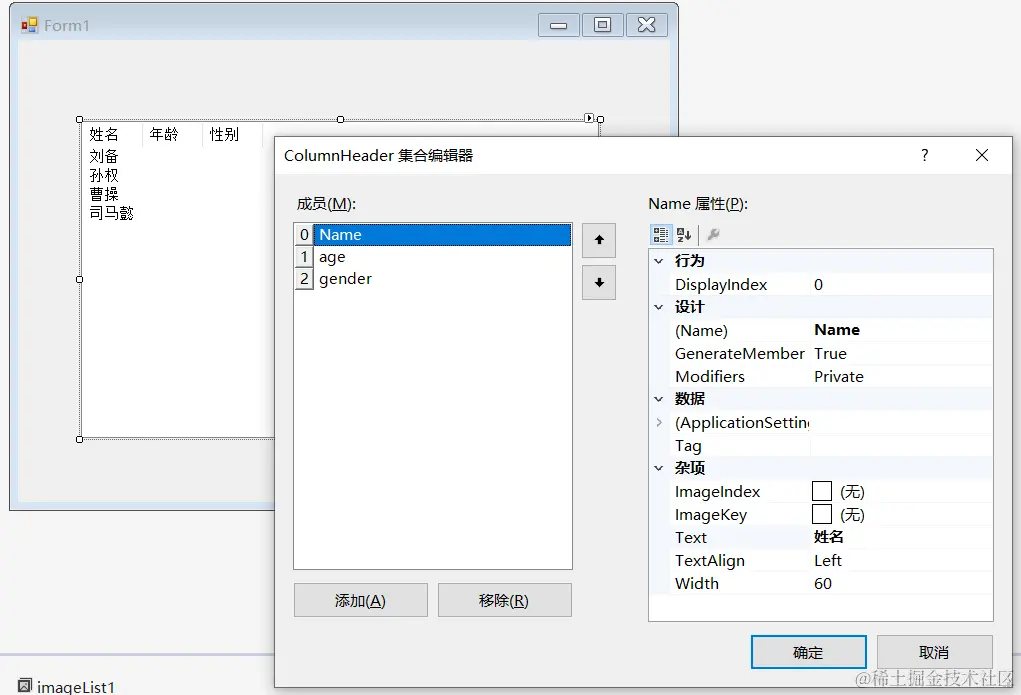
Task: Click the 性别 column header in Form1
Action: pos(232,135)
